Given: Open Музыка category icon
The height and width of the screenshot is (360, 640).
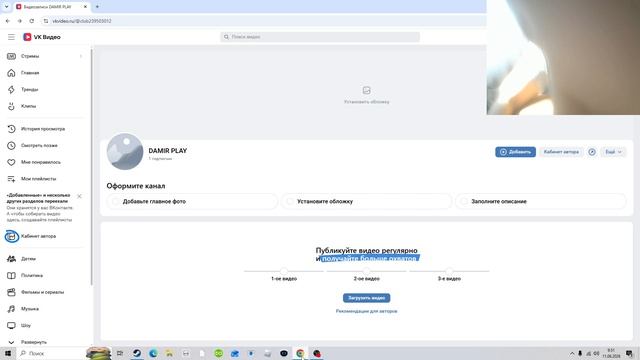Looking at the screenshot, I should 11,309.
